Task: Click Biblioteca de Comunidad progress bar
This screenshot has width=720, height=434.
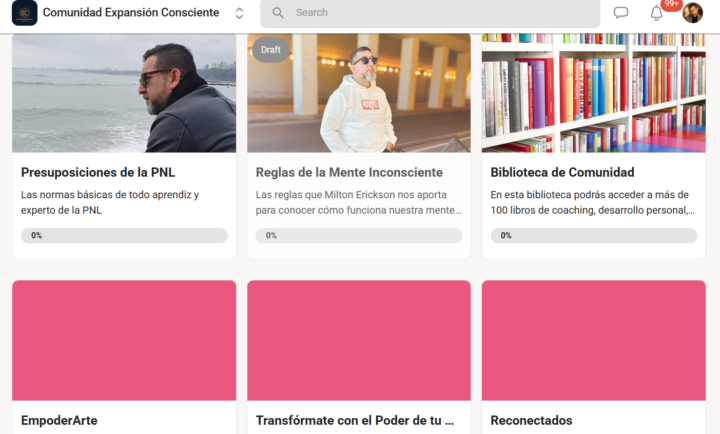Action: pyautogui.click(x=593, y=236)
